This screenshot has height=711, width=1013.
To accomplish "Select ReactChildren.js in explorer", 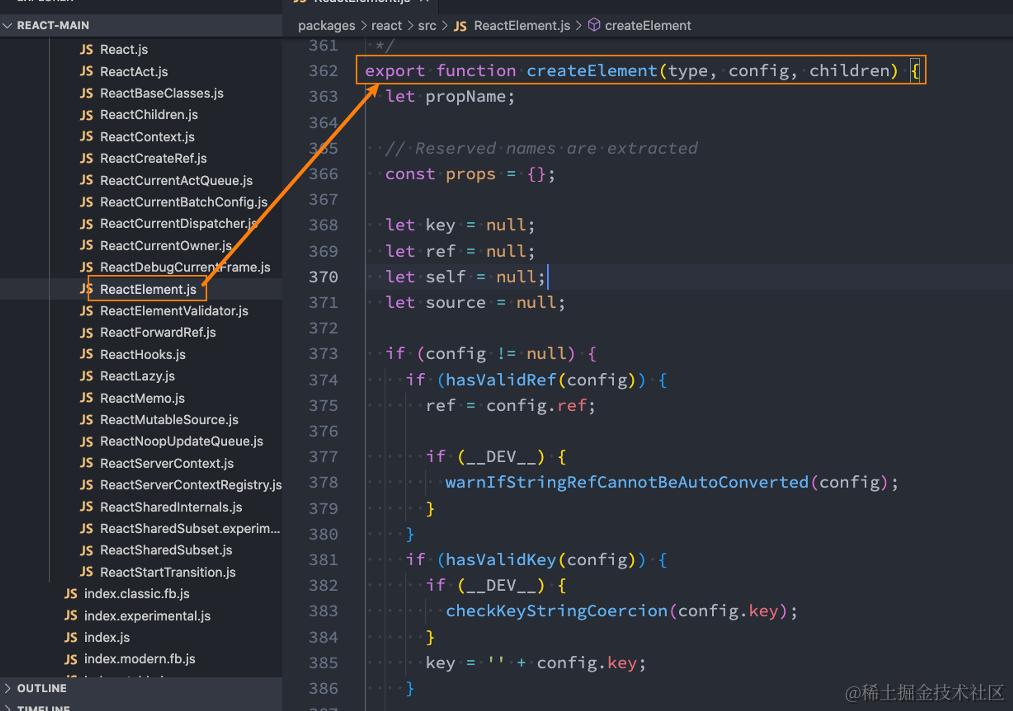I will (149, 115).
